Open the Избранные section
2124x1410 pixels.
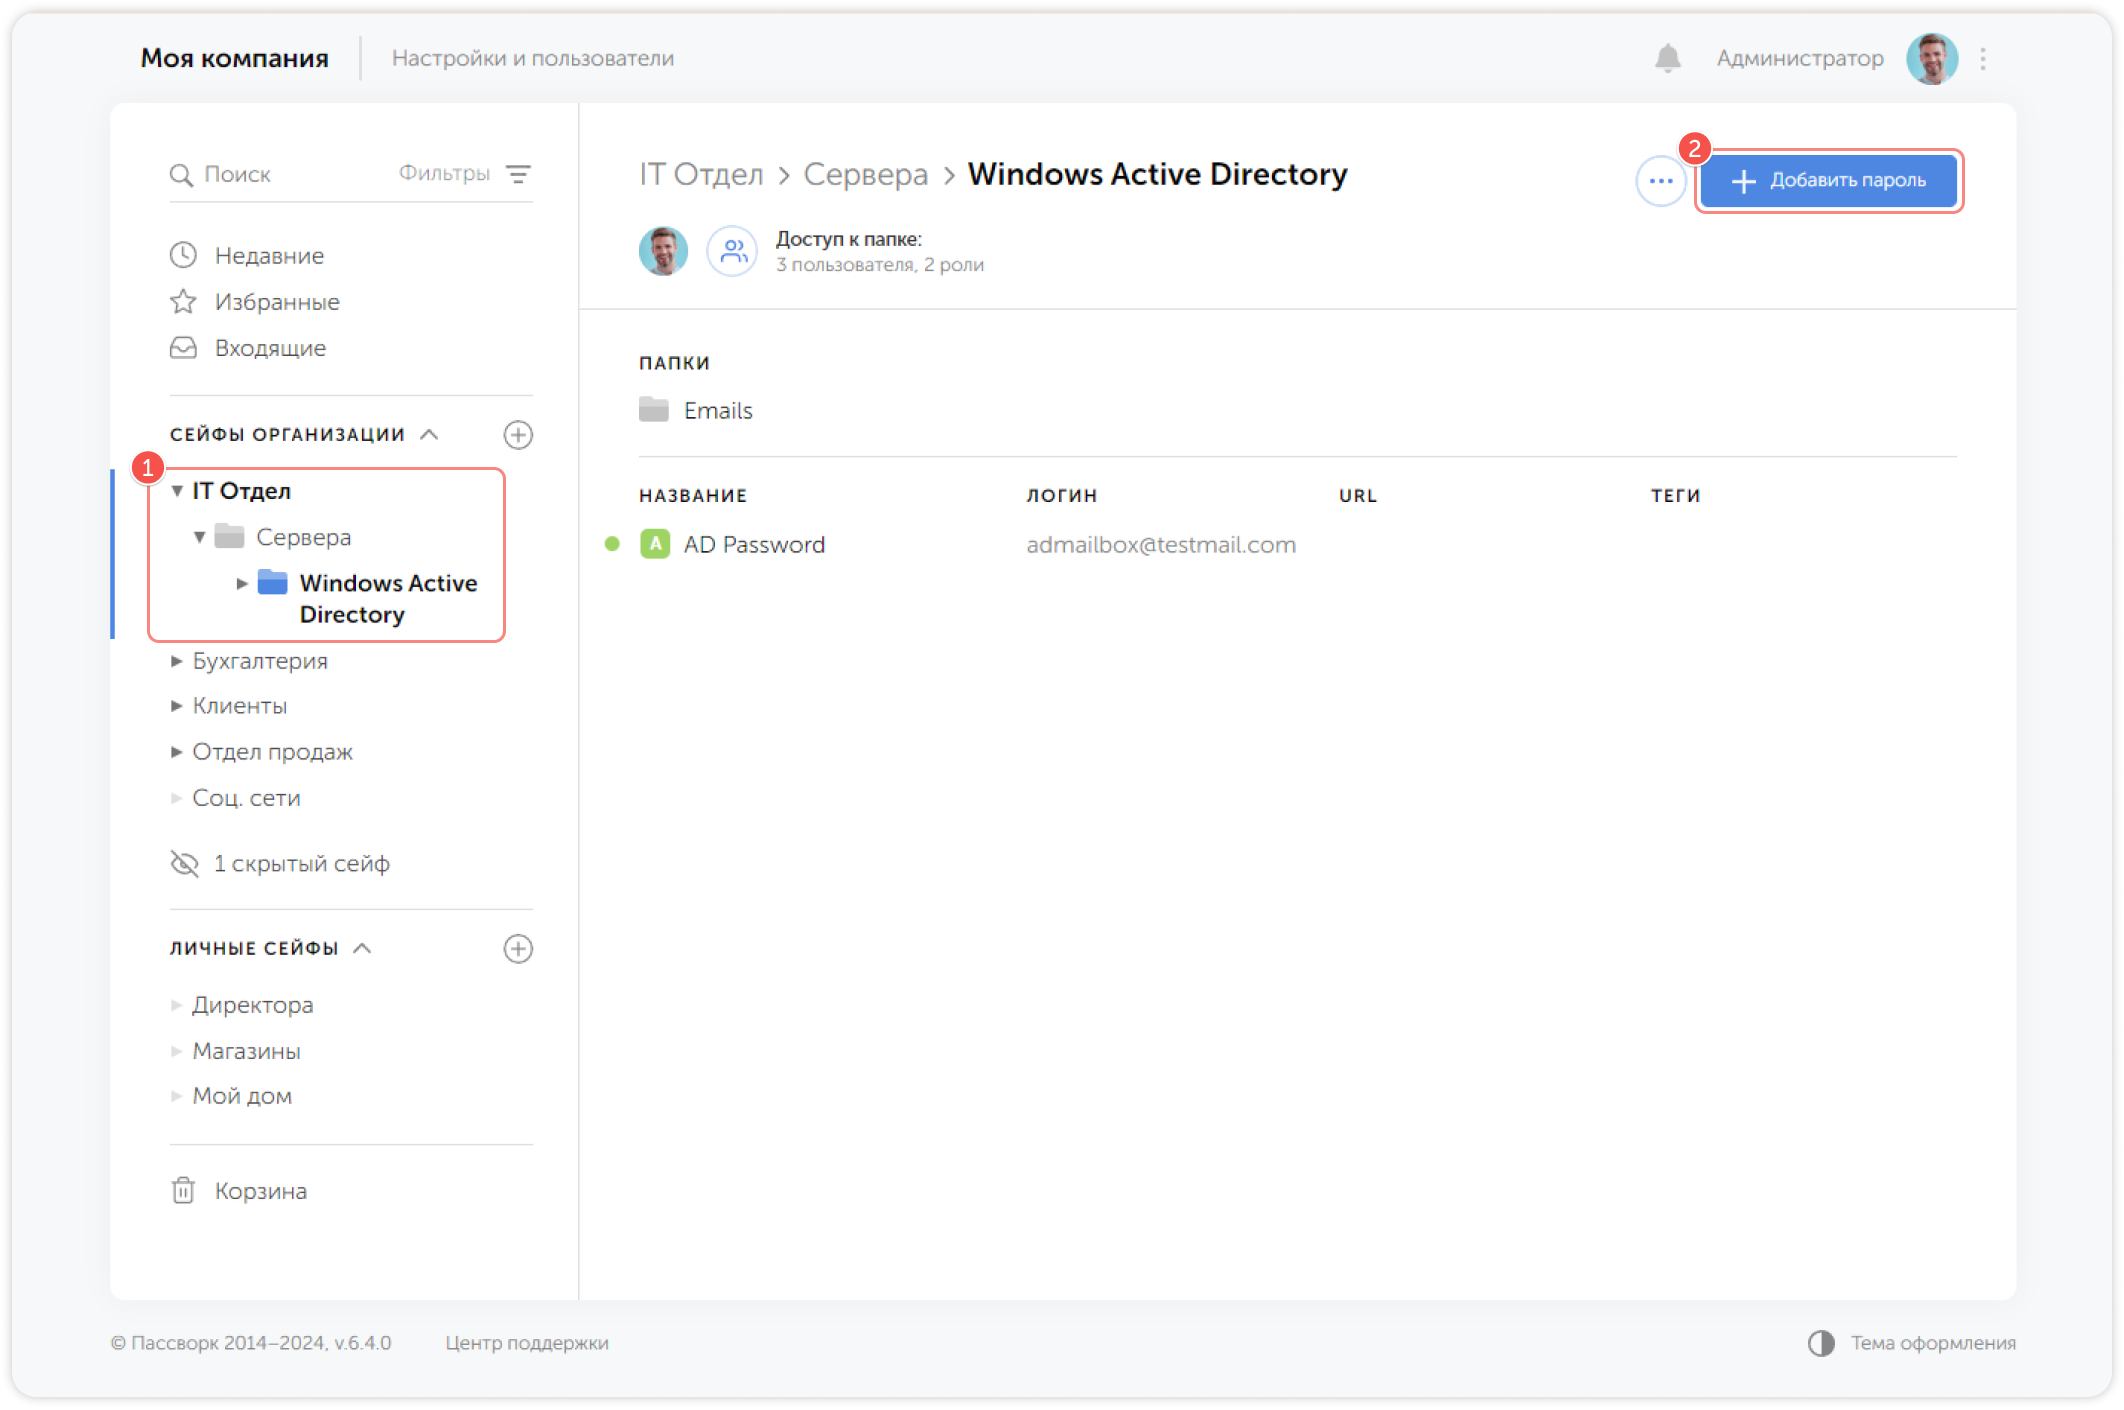coord(276,302)
